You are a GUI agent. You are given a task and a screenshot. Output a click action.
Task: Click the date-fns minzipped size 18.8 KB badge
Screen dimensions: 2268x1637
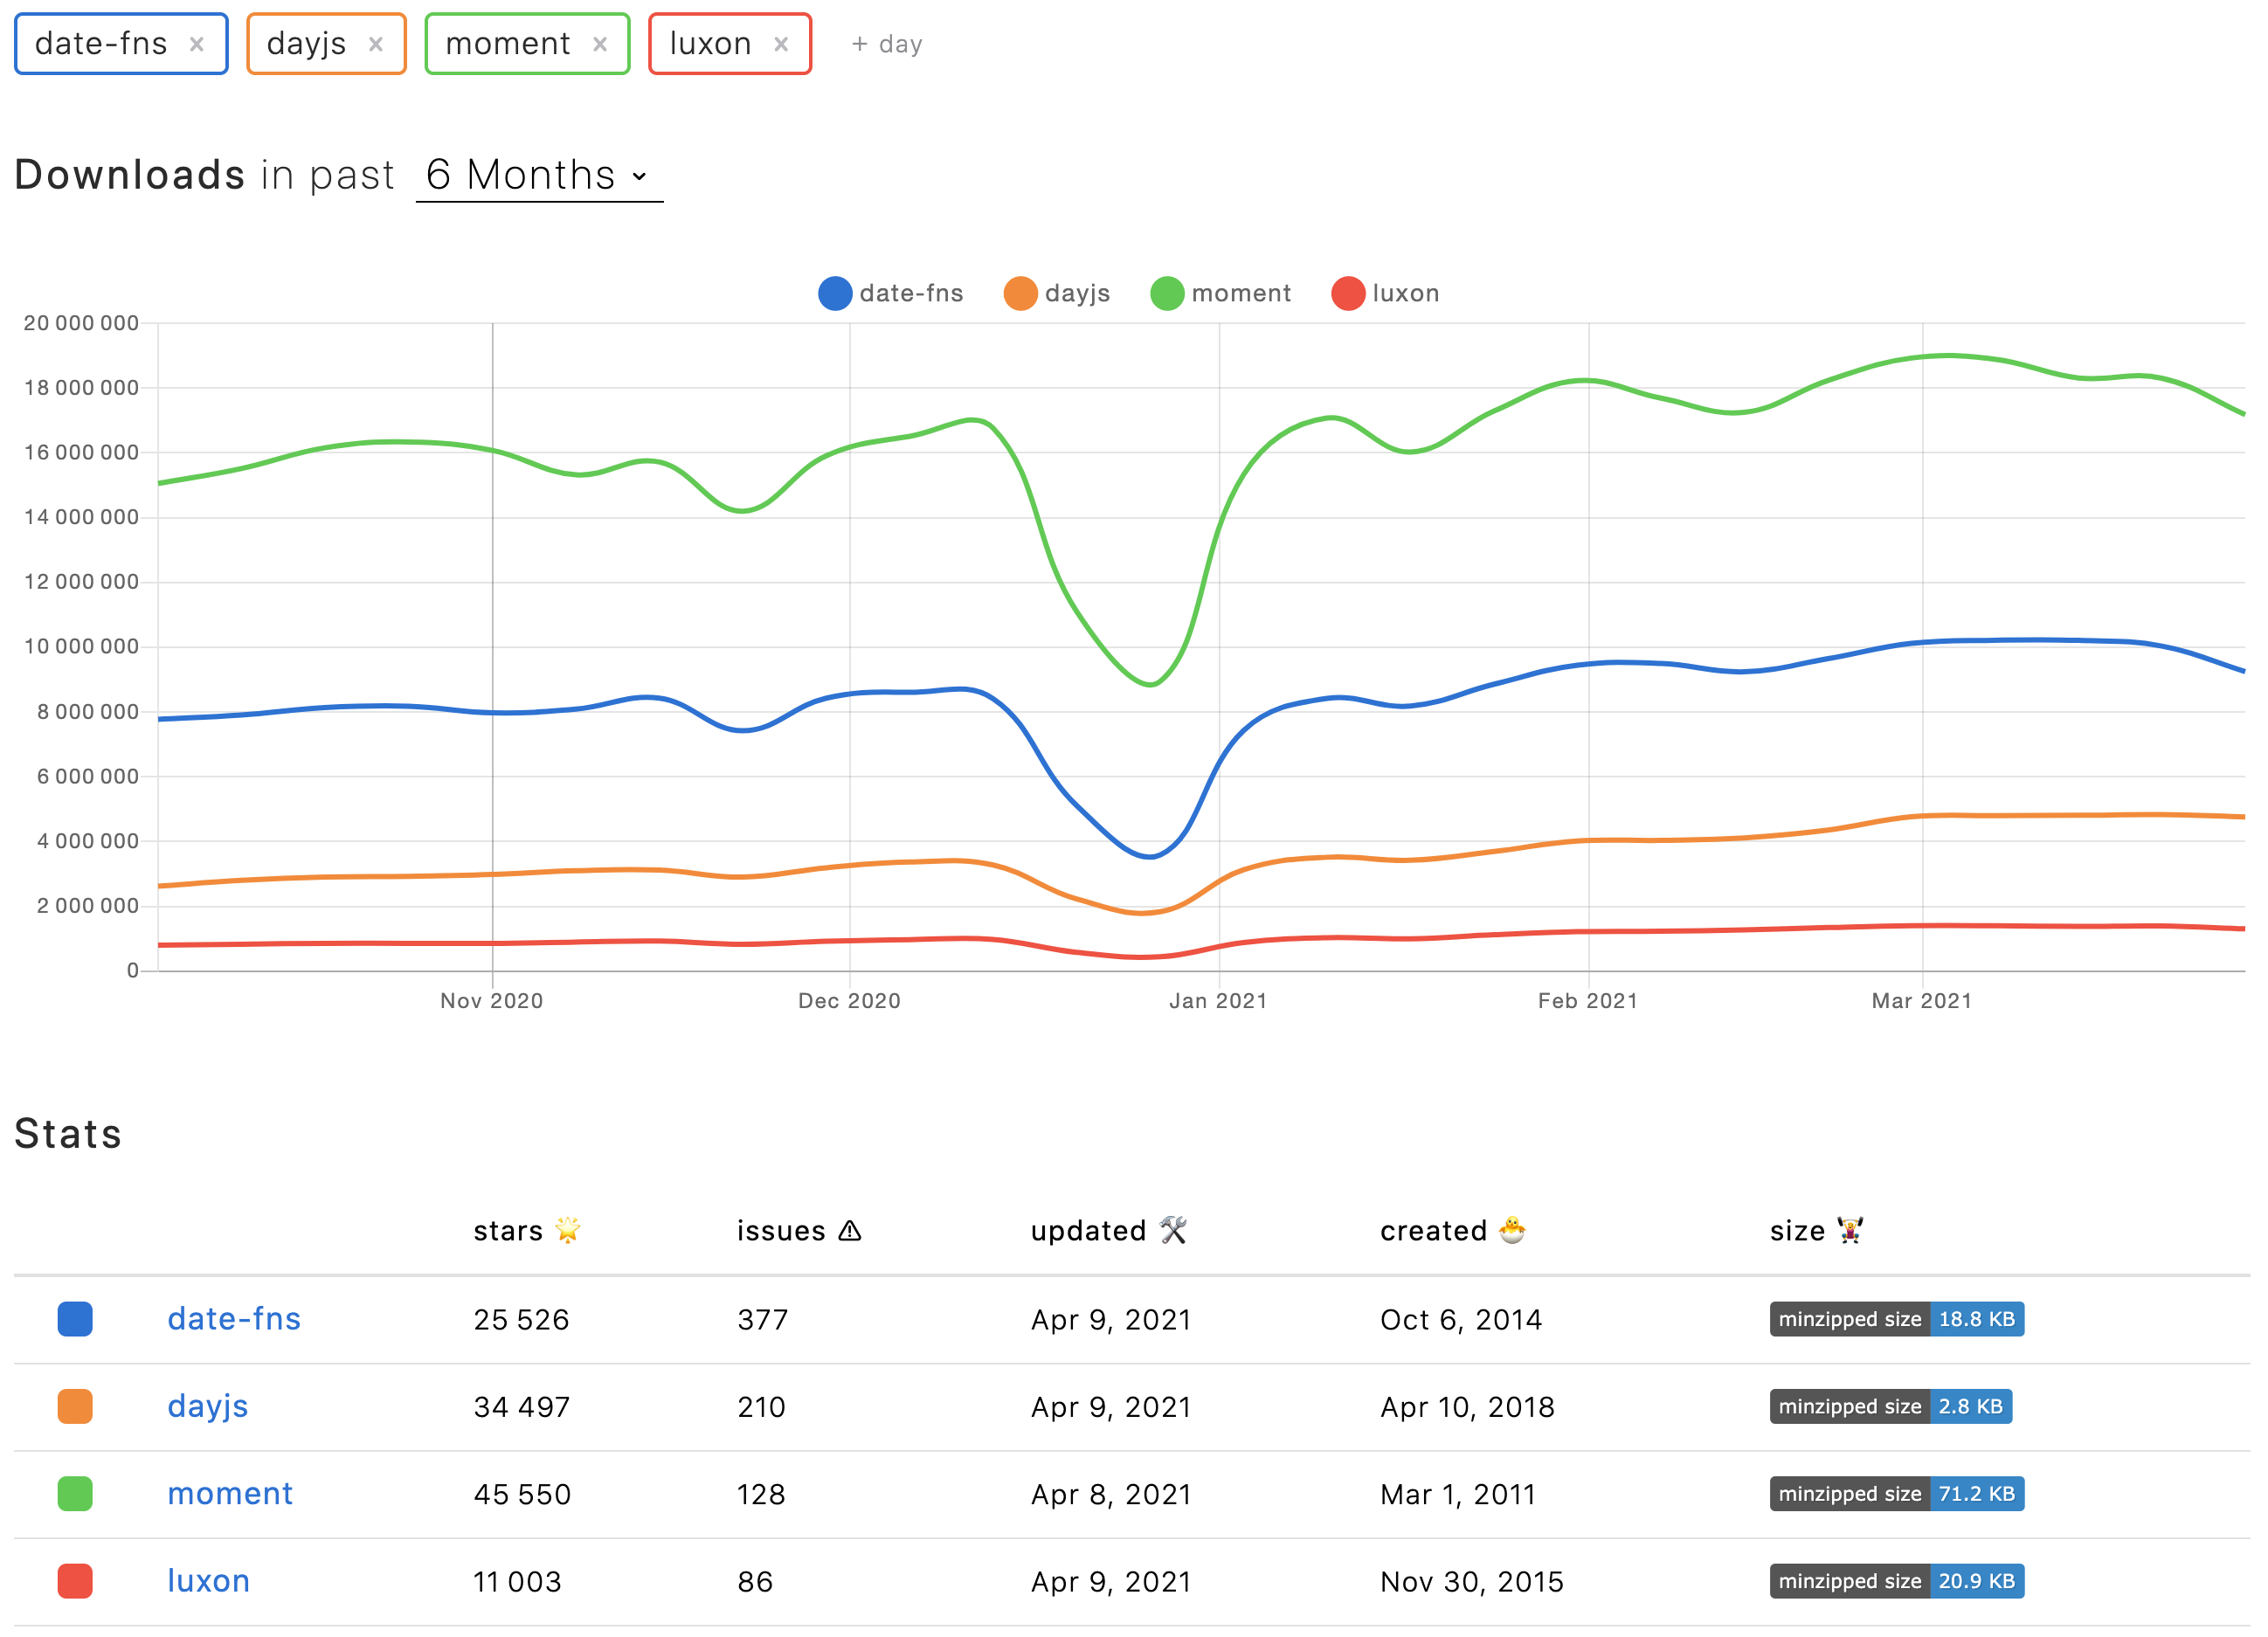click(x=1896, y=1319)
